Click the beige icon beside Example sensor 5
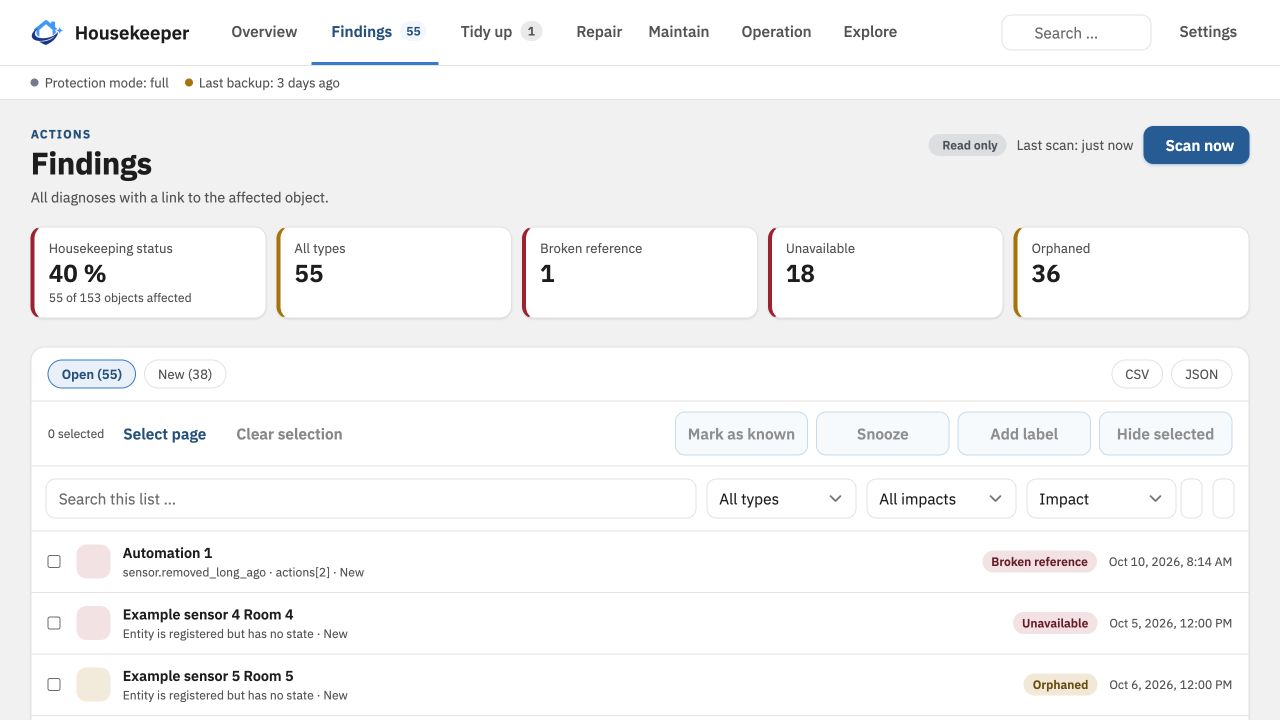 point(93,685)
